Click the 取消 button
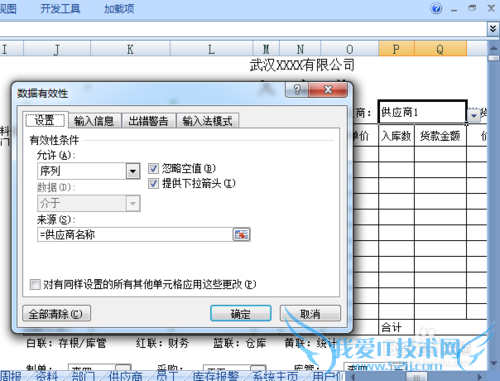Image resolution: width=500 pixels, height=381 pixels. point(310,314)
